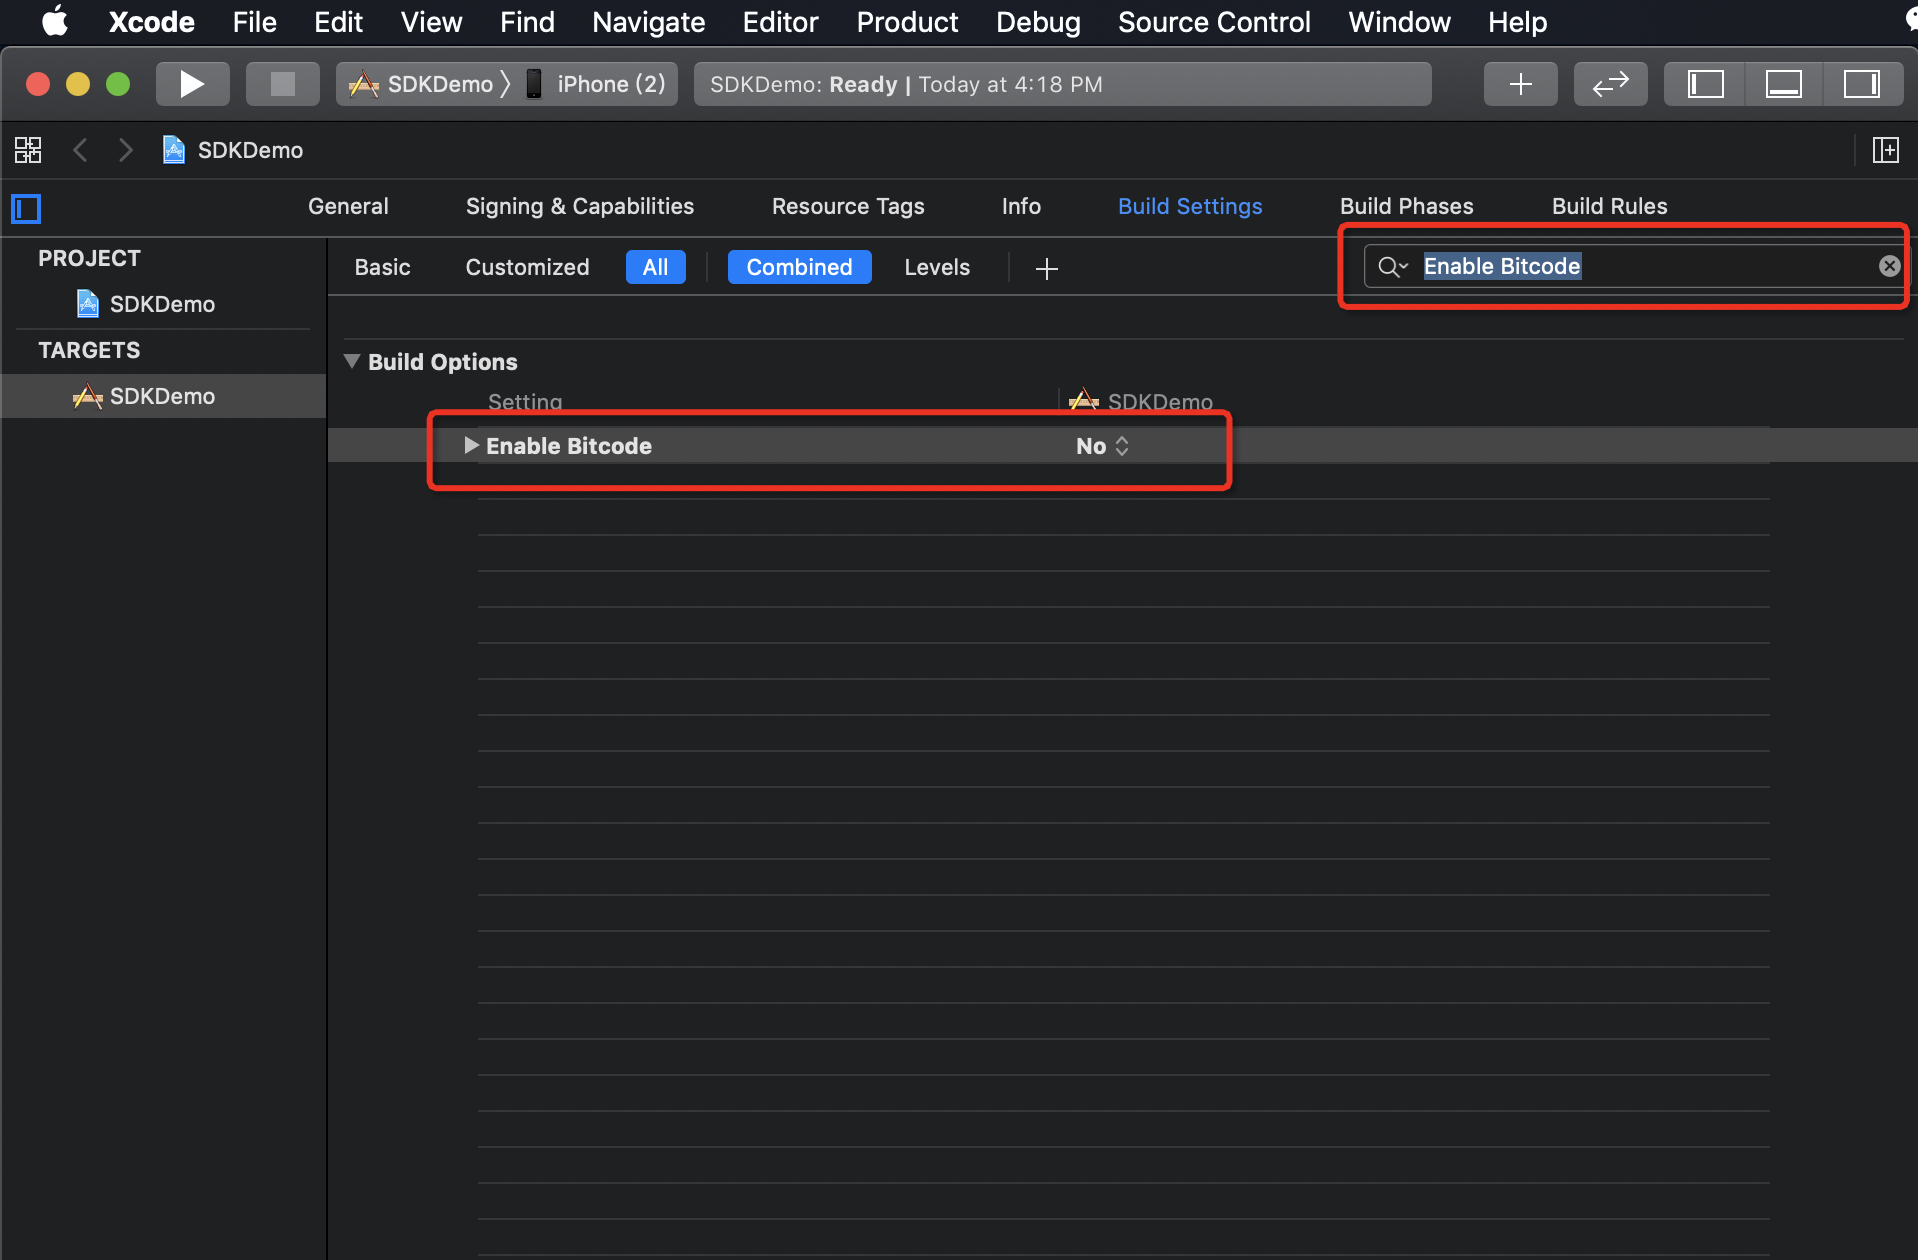Stop the running task
This screenshot has height=1260, width=1918.
click(x=282, y=84)
